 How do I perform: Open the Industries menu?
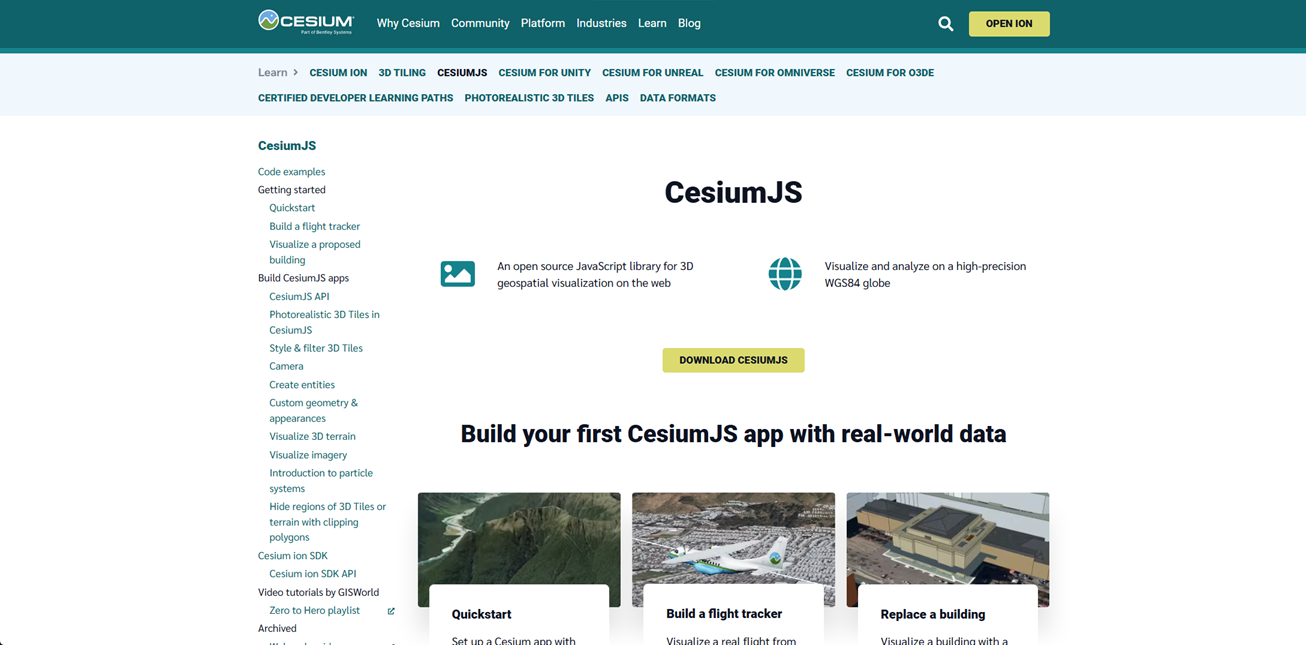[601, 23]
